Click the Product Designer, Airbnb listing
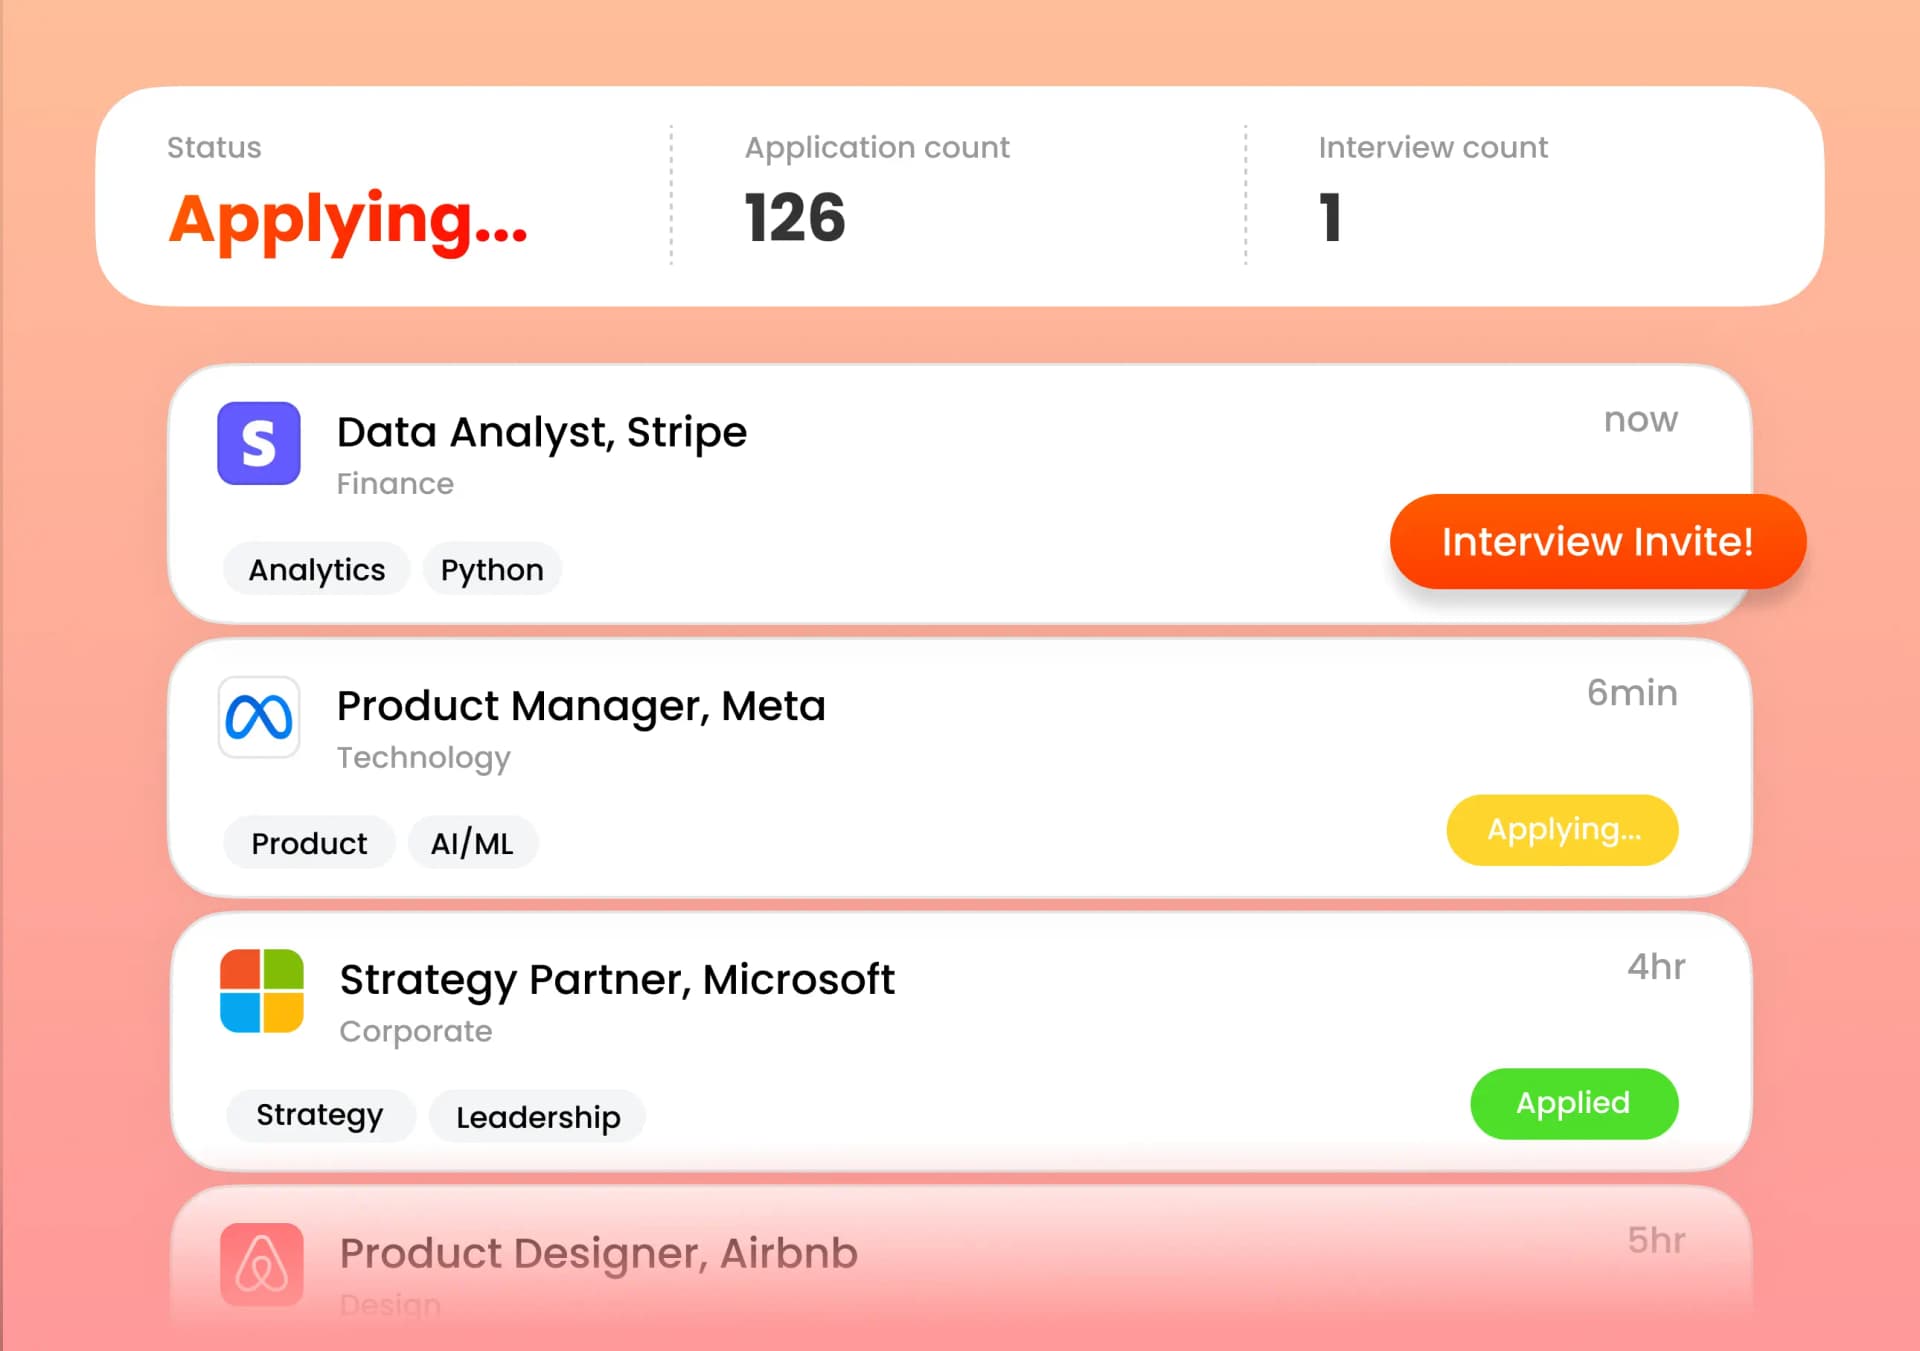Viewport: 1920px width, 1351px height. [598, 1253]
